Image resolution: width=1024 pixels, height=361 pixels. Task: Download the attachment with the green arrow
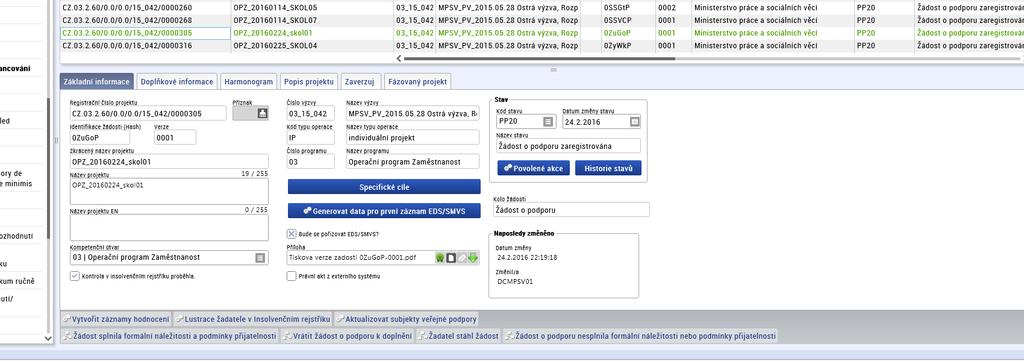pyautogui.click(x=473, y=258)
